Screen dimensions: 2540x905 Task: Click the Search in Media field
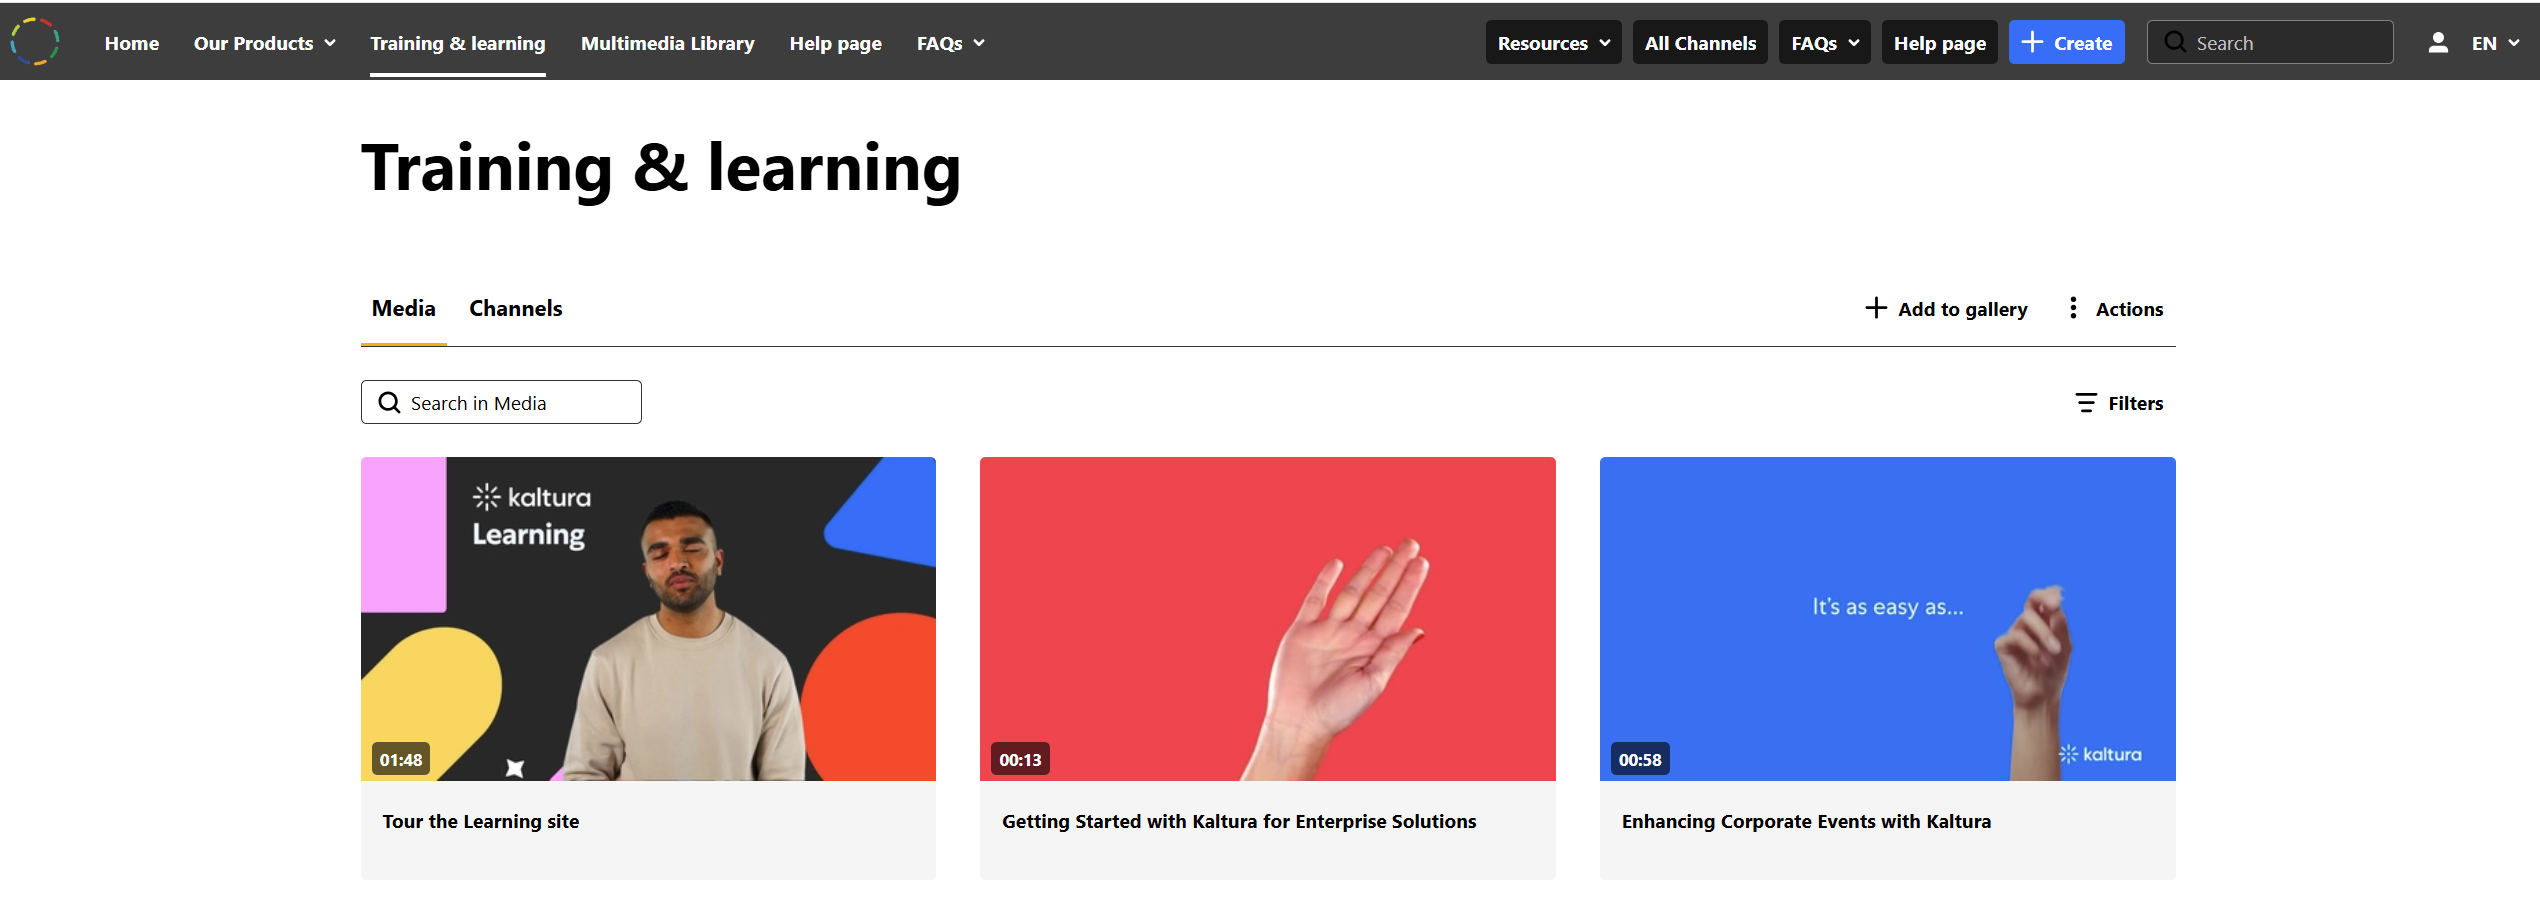tap(501, 402)
